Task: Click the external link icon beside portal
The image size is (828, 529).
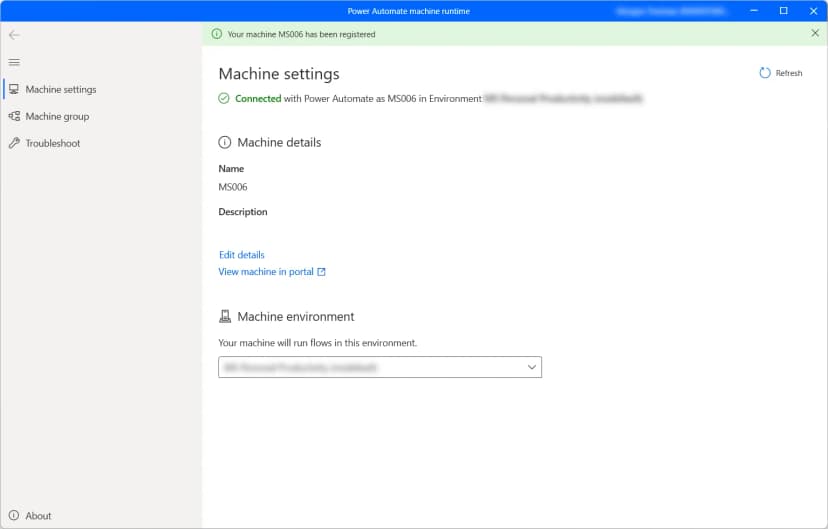Action: (321, 272)
